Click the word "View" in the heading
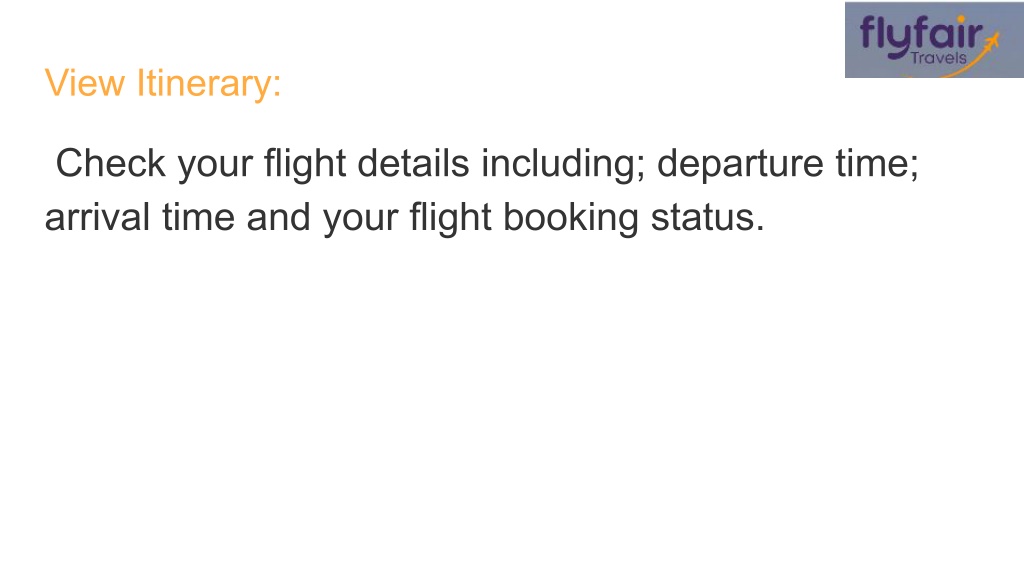Viewport: 1024px width, 576px height. coord(84,83)
